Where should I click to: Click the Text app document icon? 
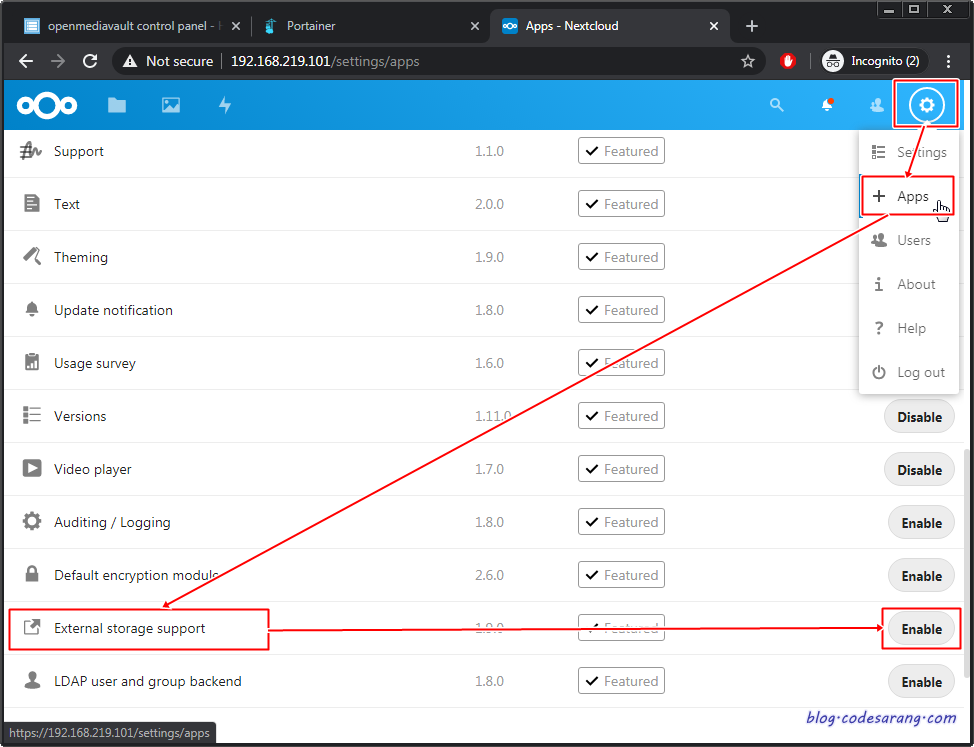(32, 204)
